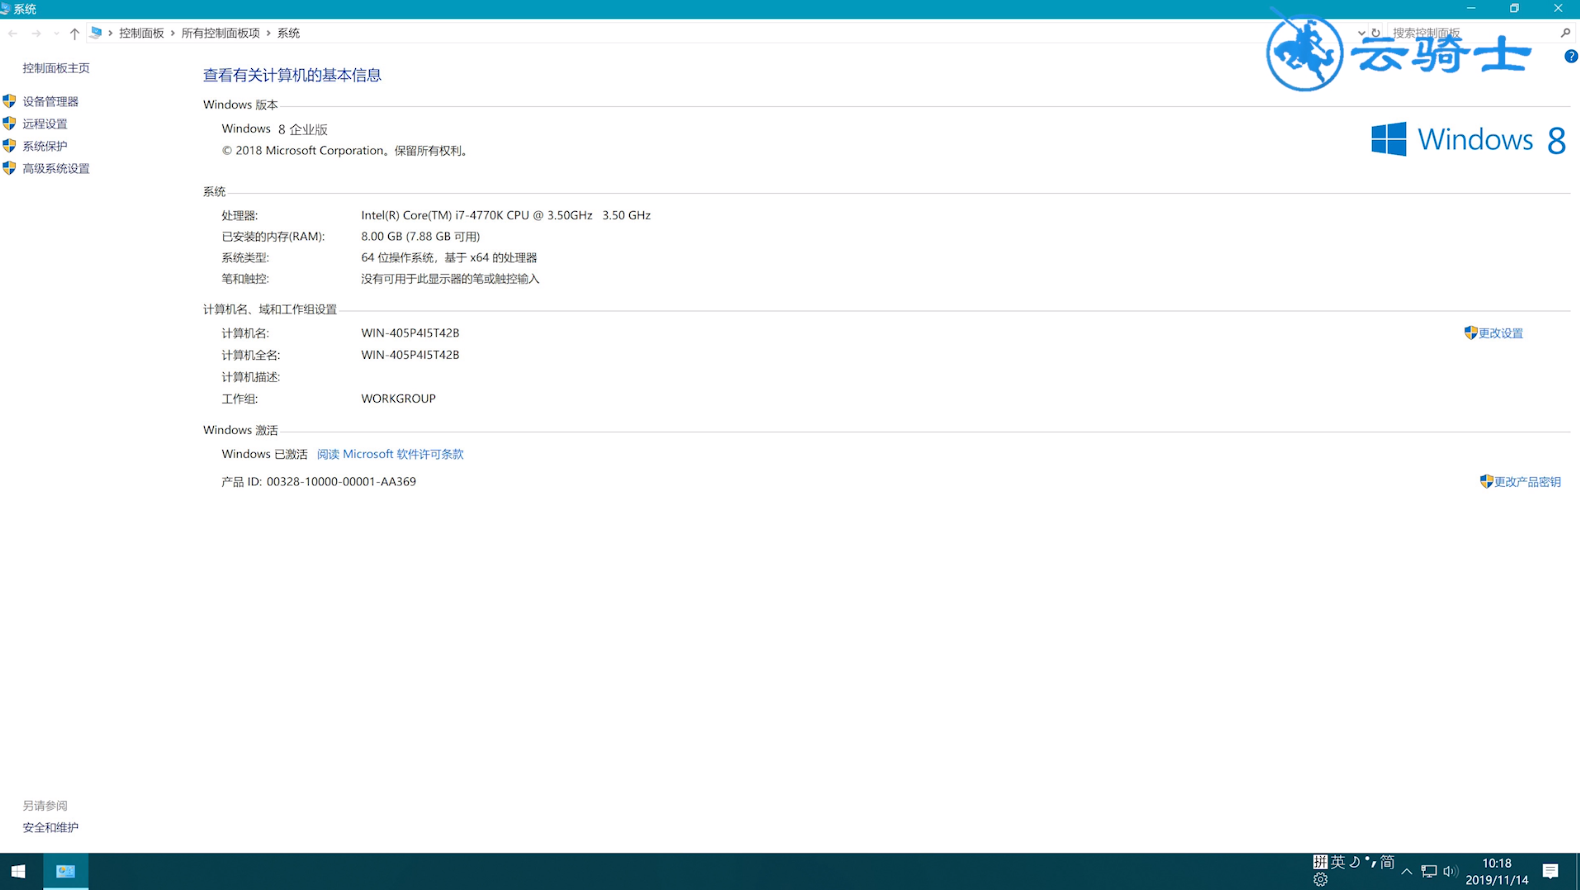Open 系统保护 settings link
Viewport: 1580px width, 890px height.
point(45,146)
